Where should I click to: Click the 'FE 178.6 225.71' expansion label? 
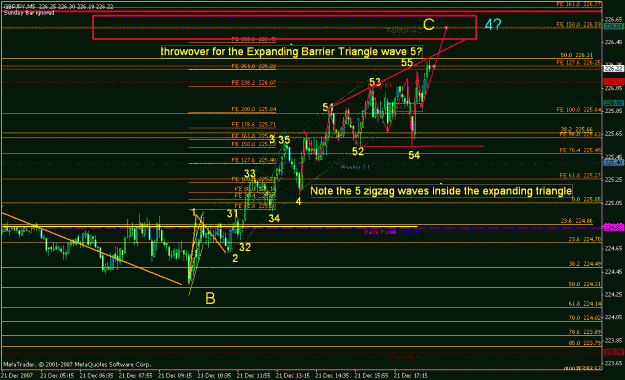pos(254,124)
